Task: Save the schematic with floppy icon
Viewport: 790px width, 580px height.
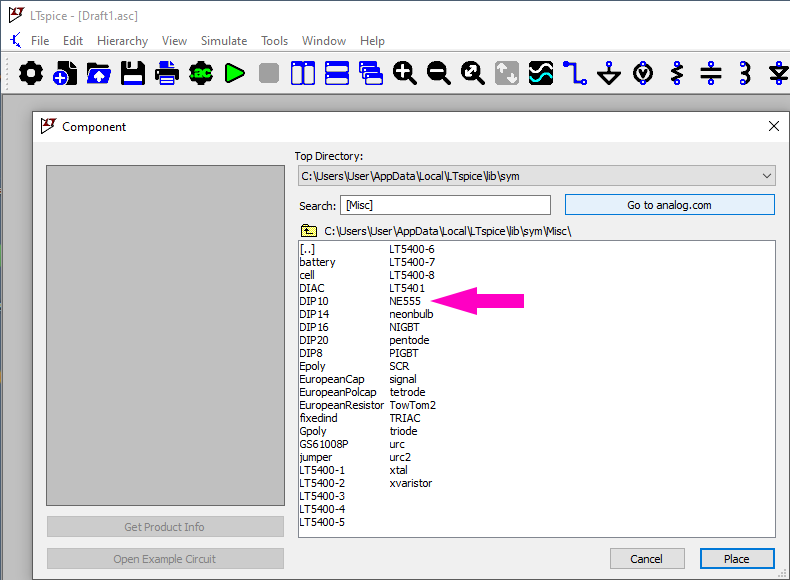Action: pyautogui.click(x=133, y=74)
